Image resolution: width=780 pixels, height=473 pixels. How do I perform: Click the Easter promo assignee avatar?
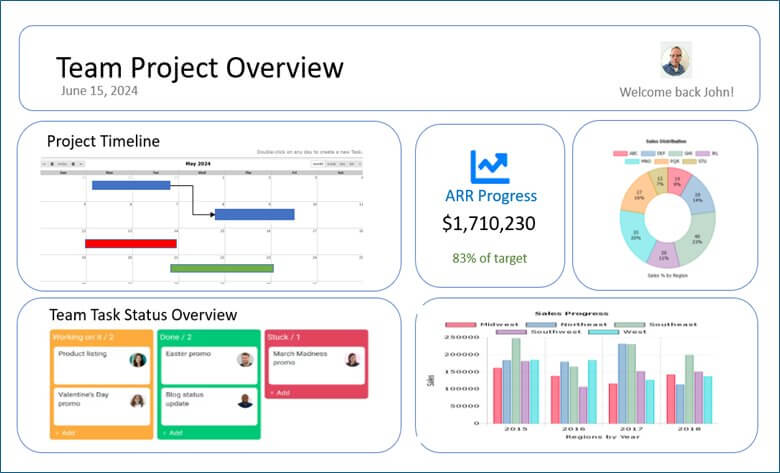[244, 360]
